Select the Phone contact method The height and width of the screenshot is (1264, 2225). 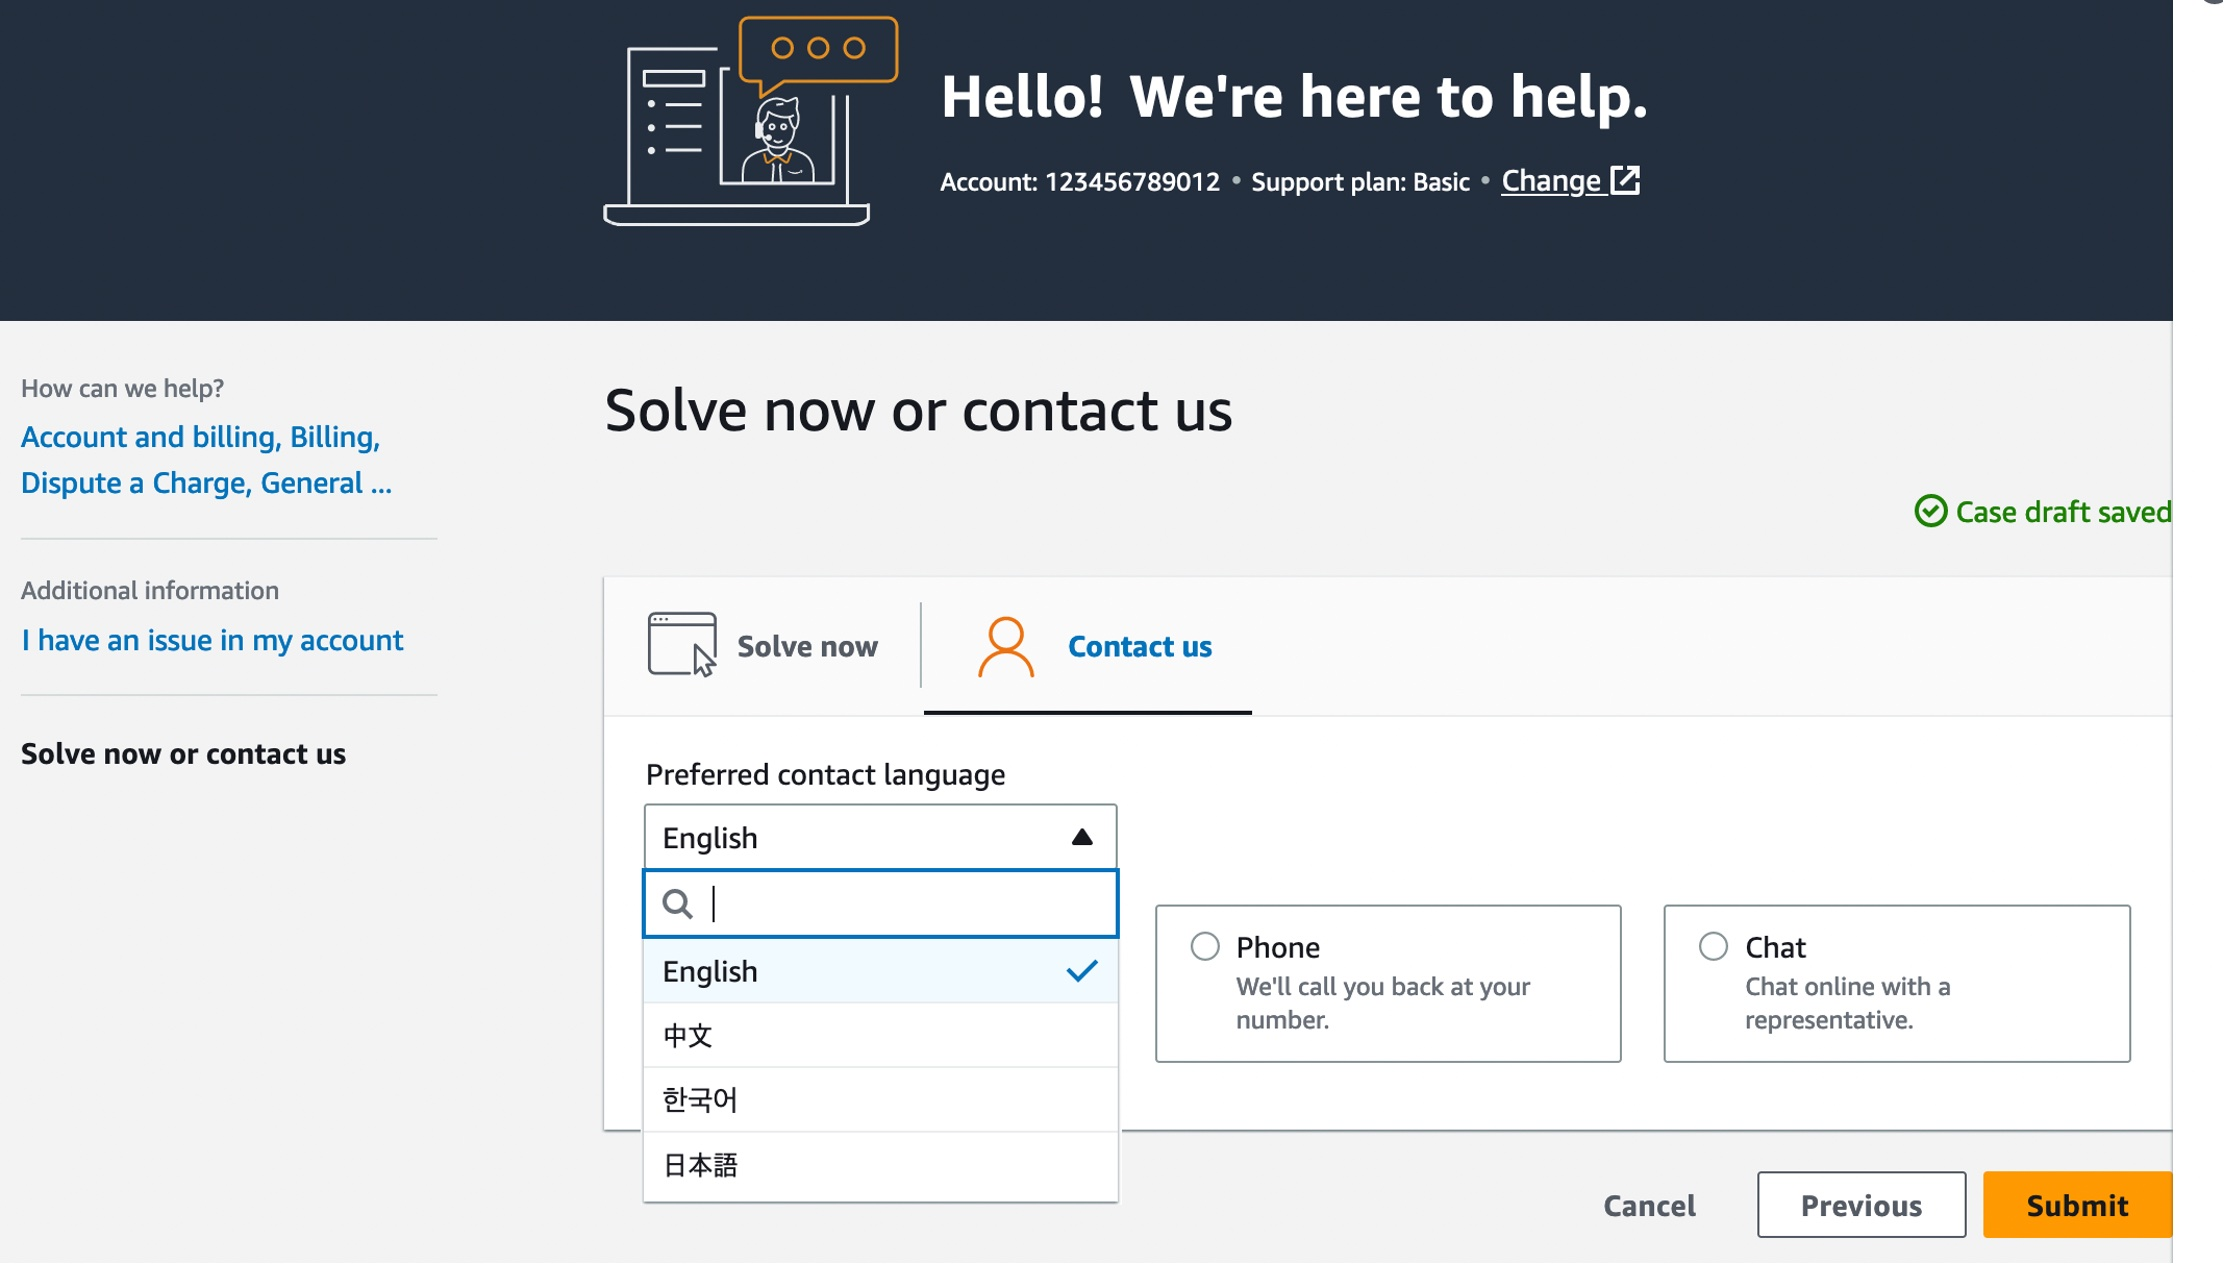click(x=1204, y=946)
